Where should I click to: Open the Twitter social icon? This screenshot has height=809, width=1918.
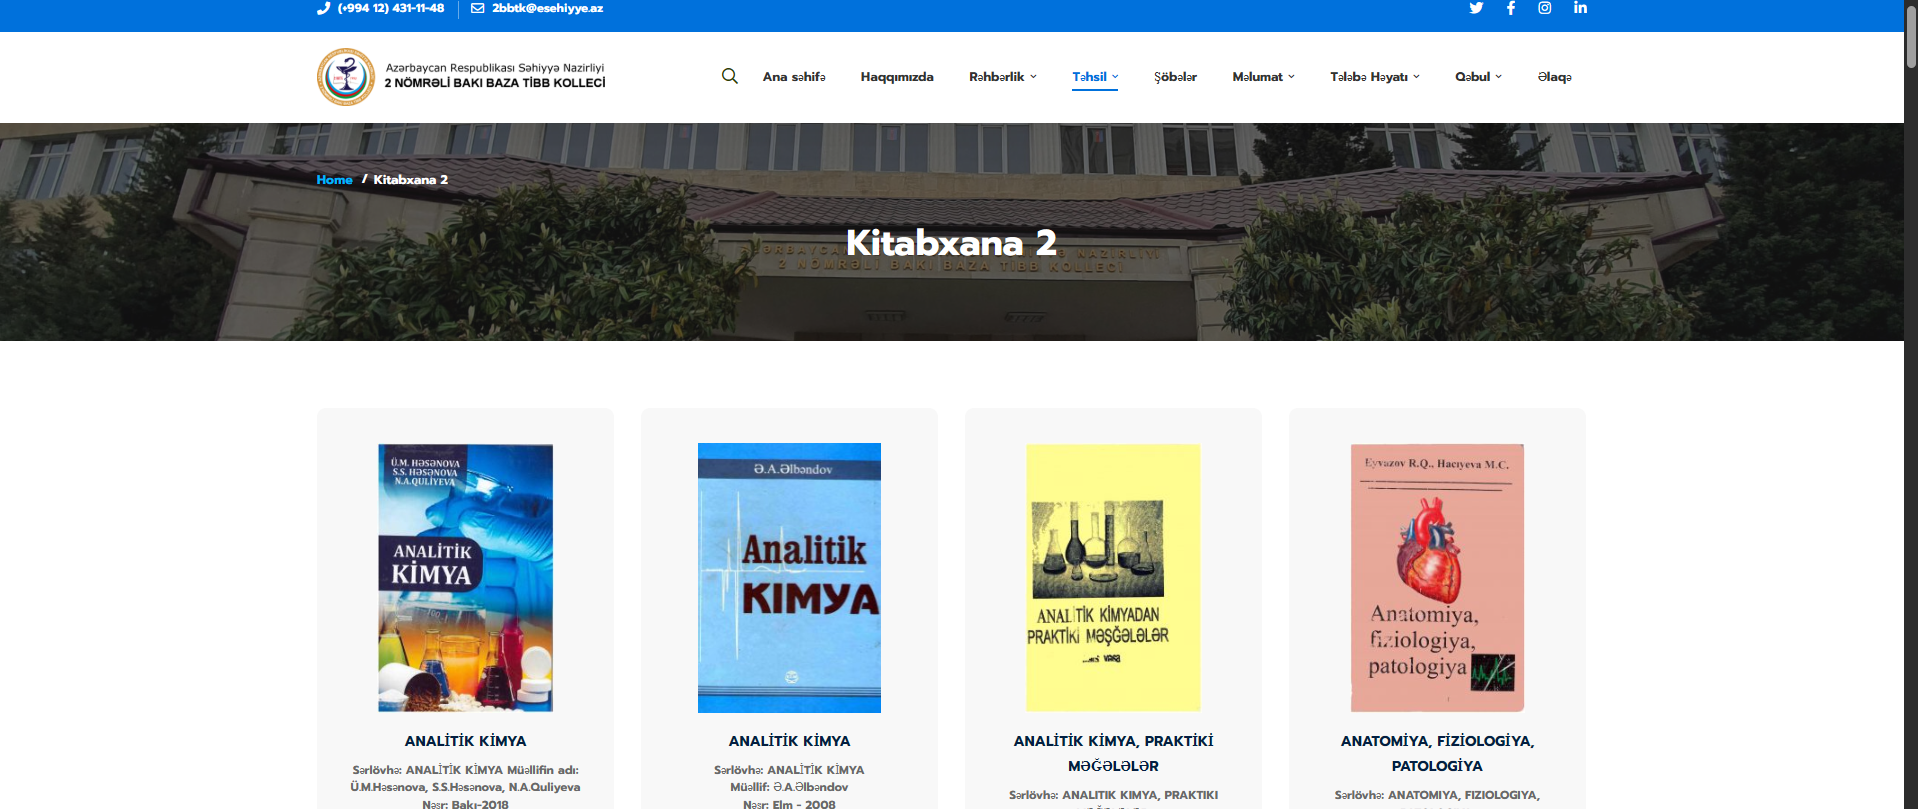tap(1475, 8)
